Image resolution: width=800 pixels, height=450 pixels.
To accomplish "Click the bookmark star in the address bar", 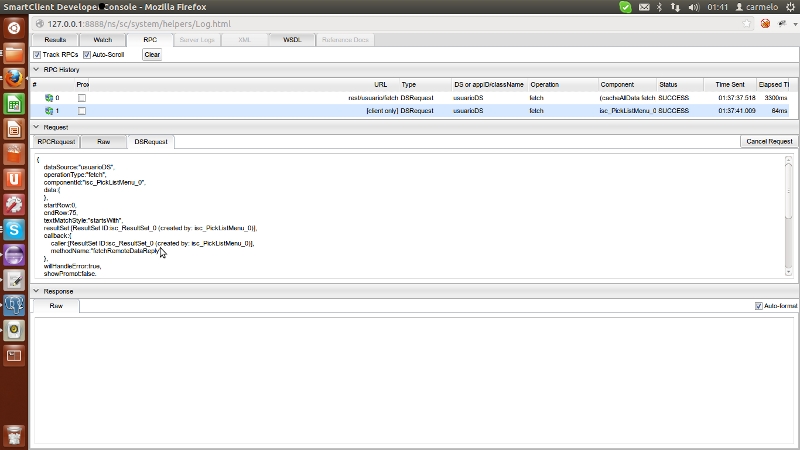I will (747, 23).
